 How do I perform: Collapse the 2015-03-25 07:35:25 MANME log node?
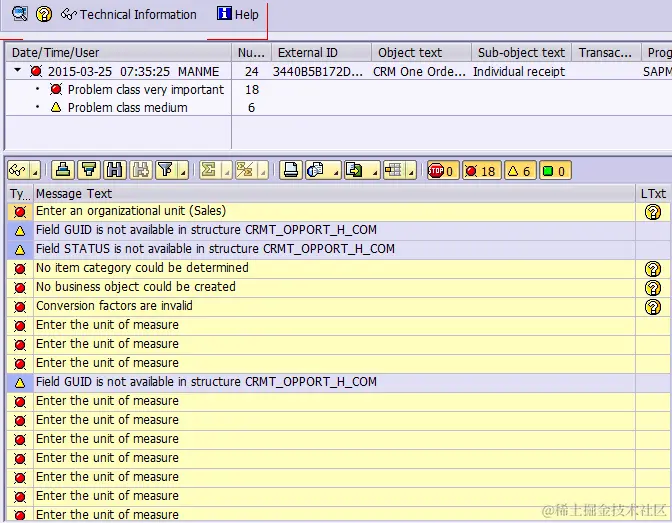click(x=17, y=70)
